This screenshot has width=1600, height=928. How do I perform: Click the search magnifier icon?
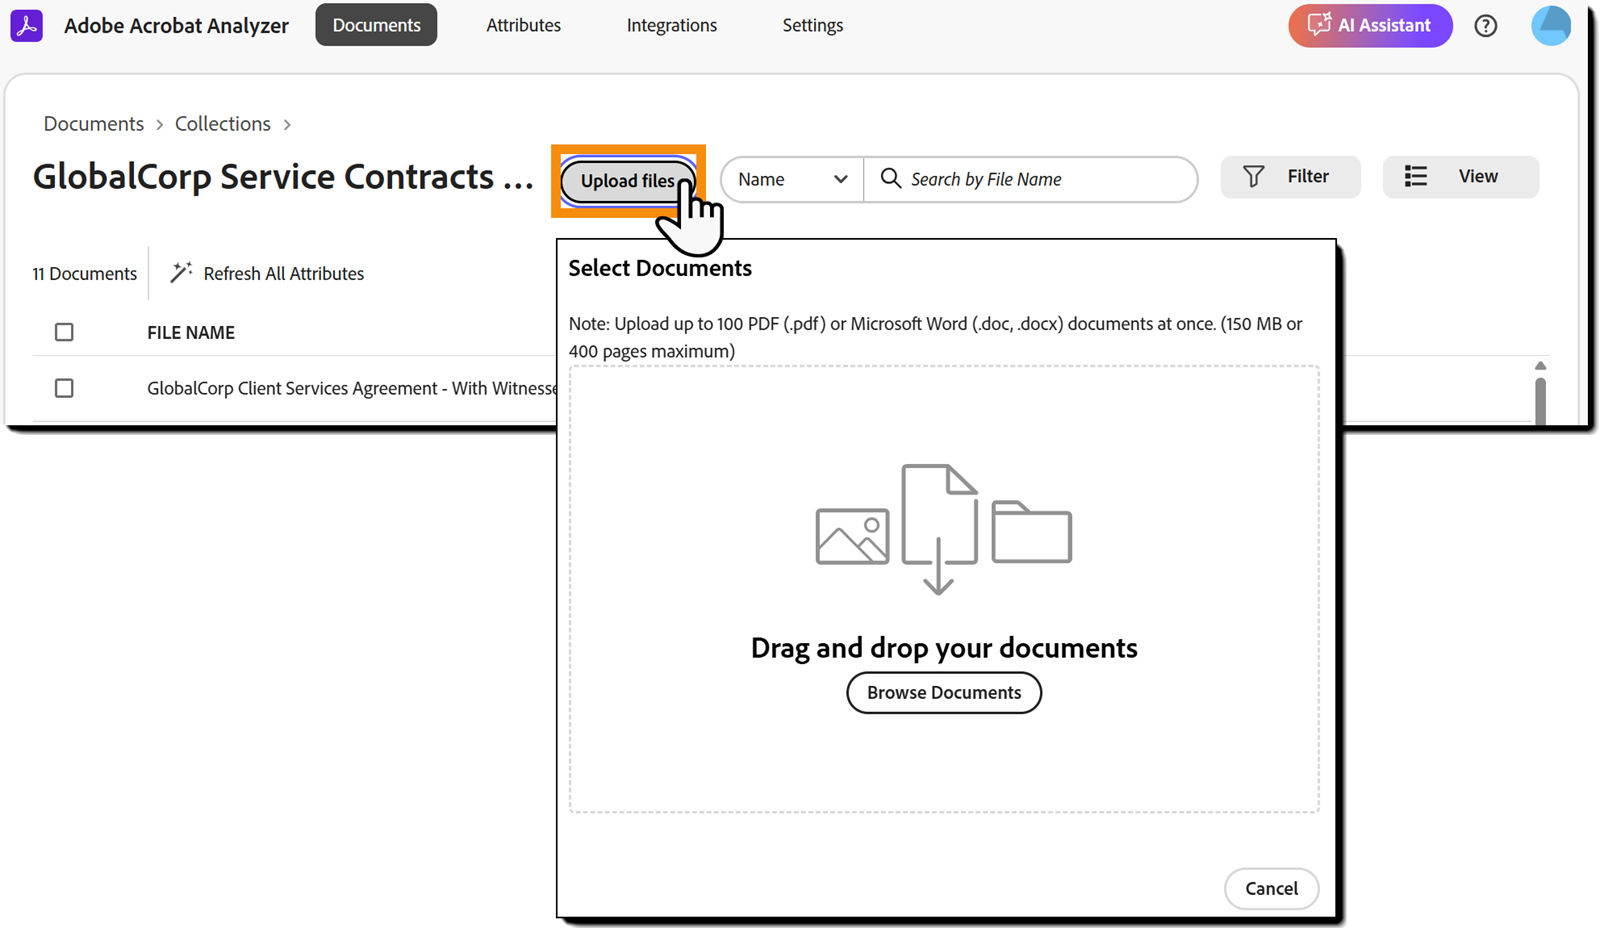(891, 179)
